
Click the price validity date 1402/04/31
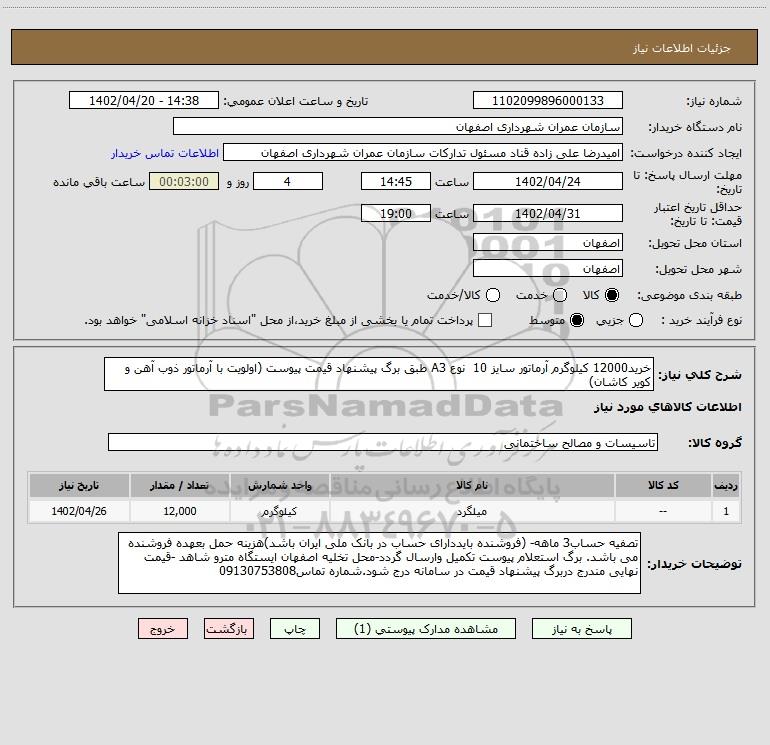tap(548, 213)
